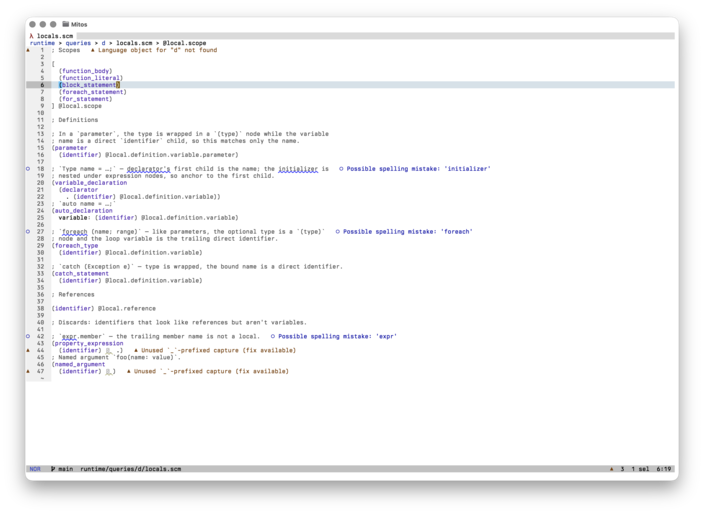Click the underlined word "declarator's" on line 18
This screenshot has width=704, height=514.
click(149, 169)
